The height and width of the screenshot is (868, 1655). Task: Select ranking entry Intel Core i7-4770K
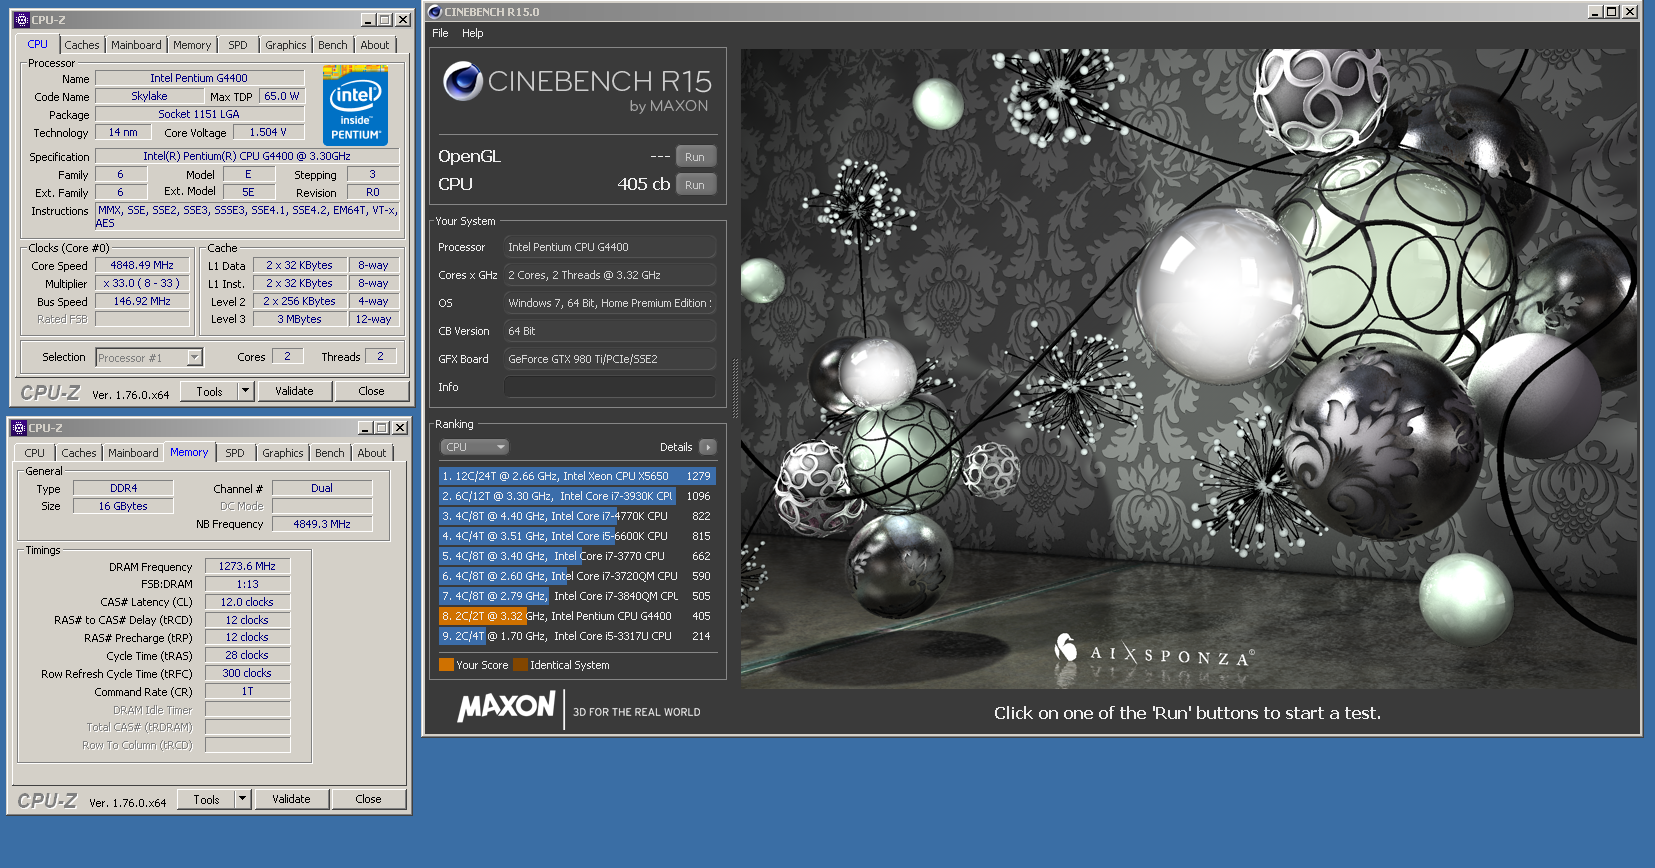tap(577, 516)
